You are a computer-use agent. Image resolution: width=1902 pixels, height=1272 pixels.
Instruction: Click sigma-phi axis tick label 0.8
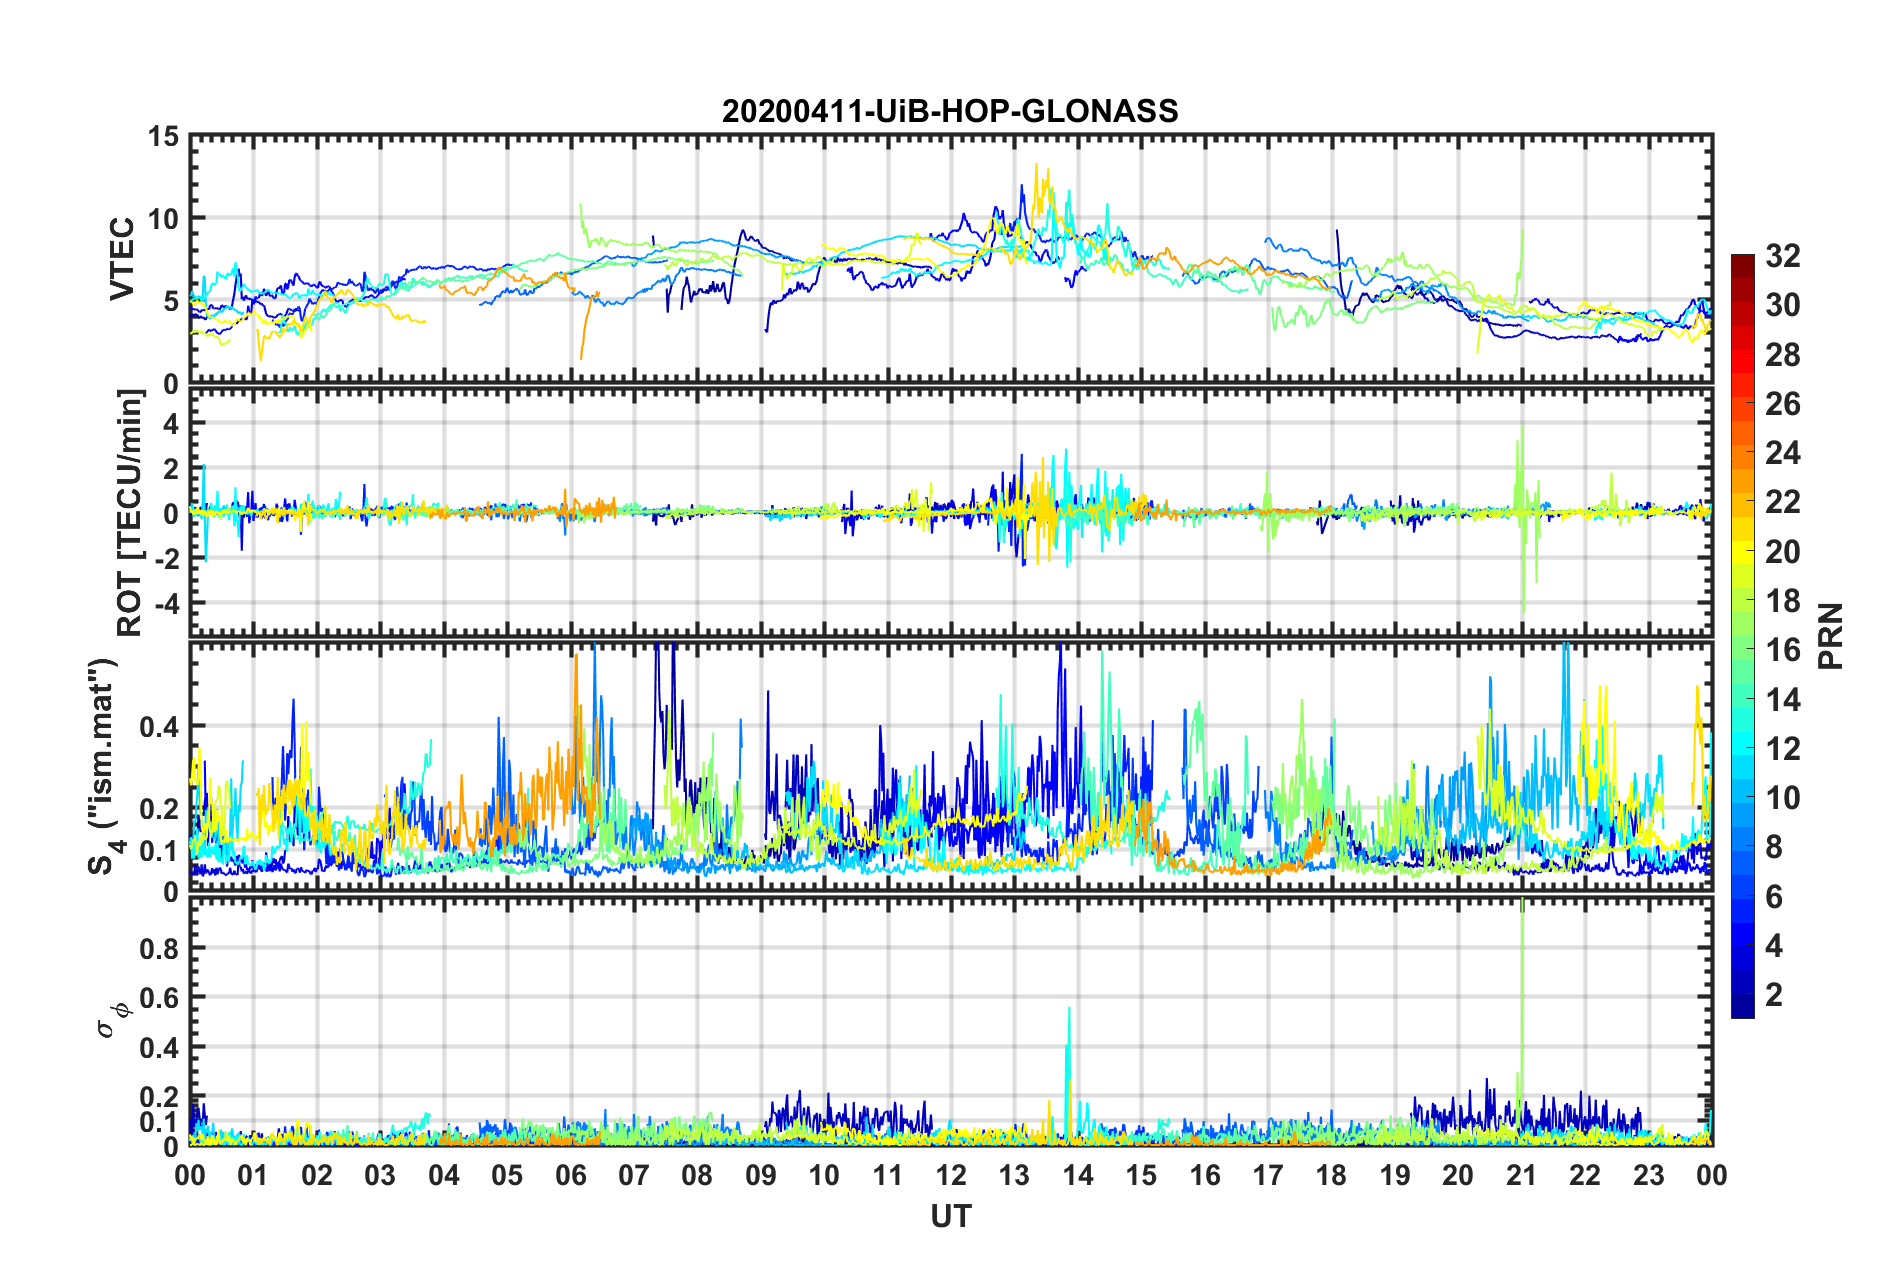click(160, 948)
